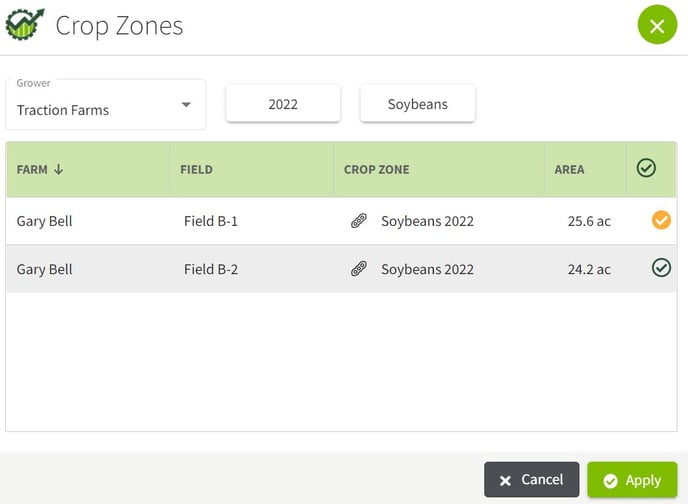
Task: Sort by the FIELD column header
Action: 196,170
